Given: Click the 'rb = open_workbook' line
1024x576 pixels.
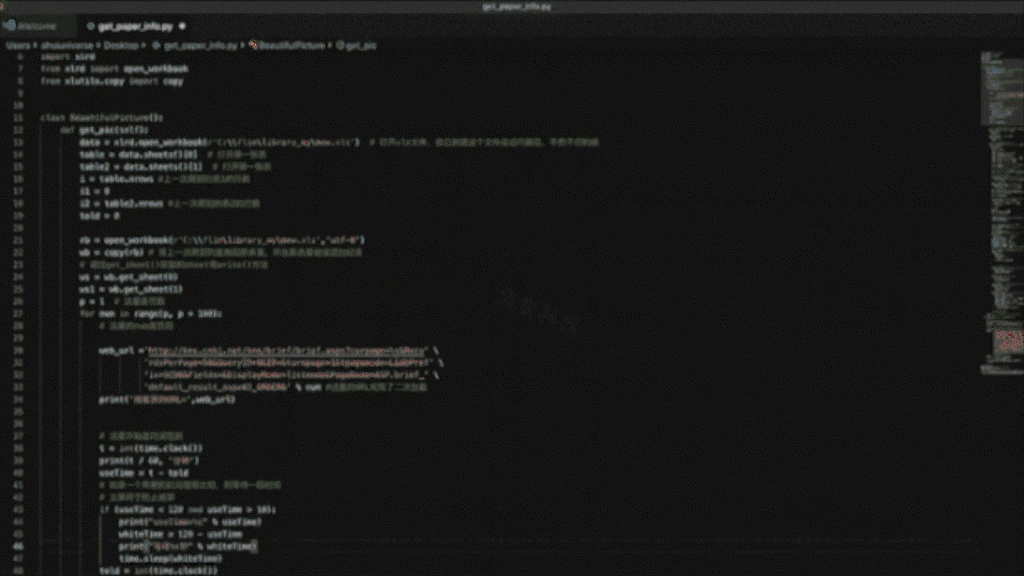Looking at the screenshot, I should tap(222, 240).
